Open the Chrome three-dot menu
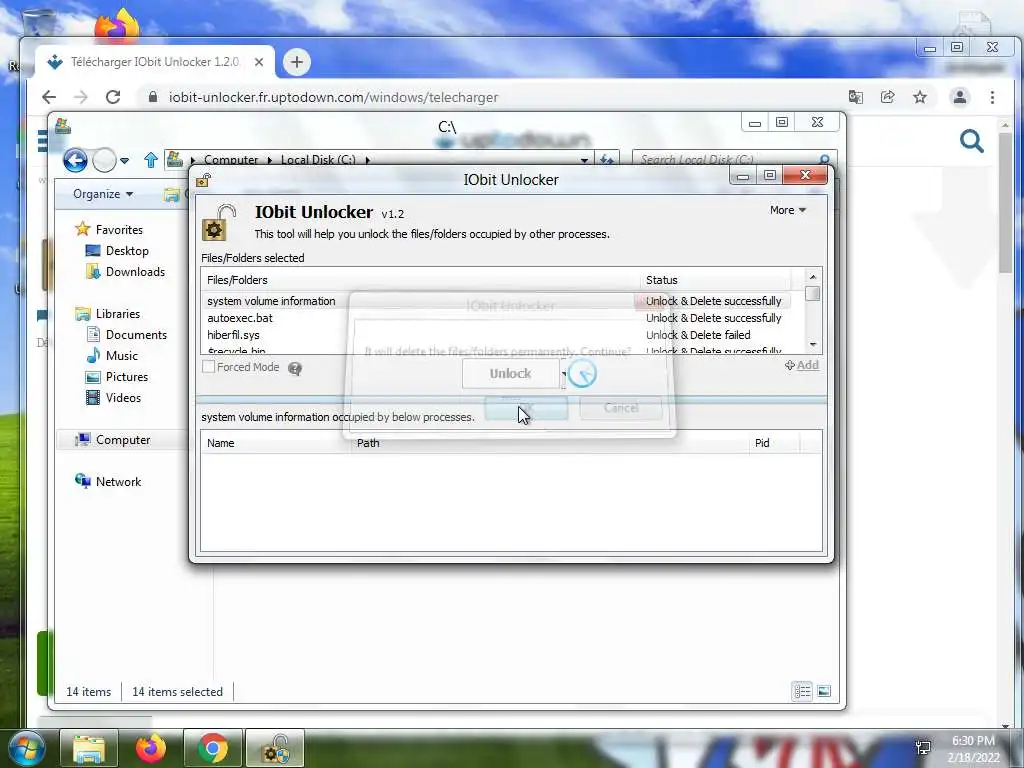 [x=992, y=97]
